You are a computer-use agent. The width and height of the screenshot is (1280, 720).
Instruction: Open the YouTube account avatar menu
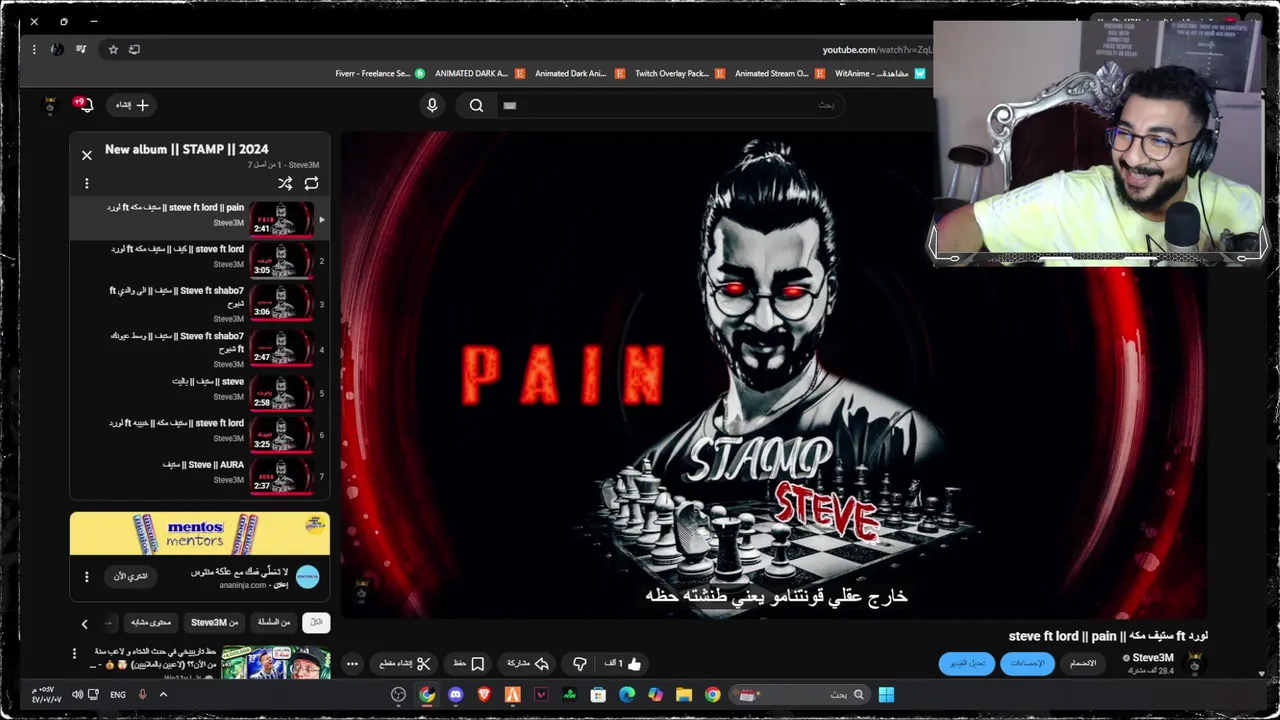pos(48,105)
